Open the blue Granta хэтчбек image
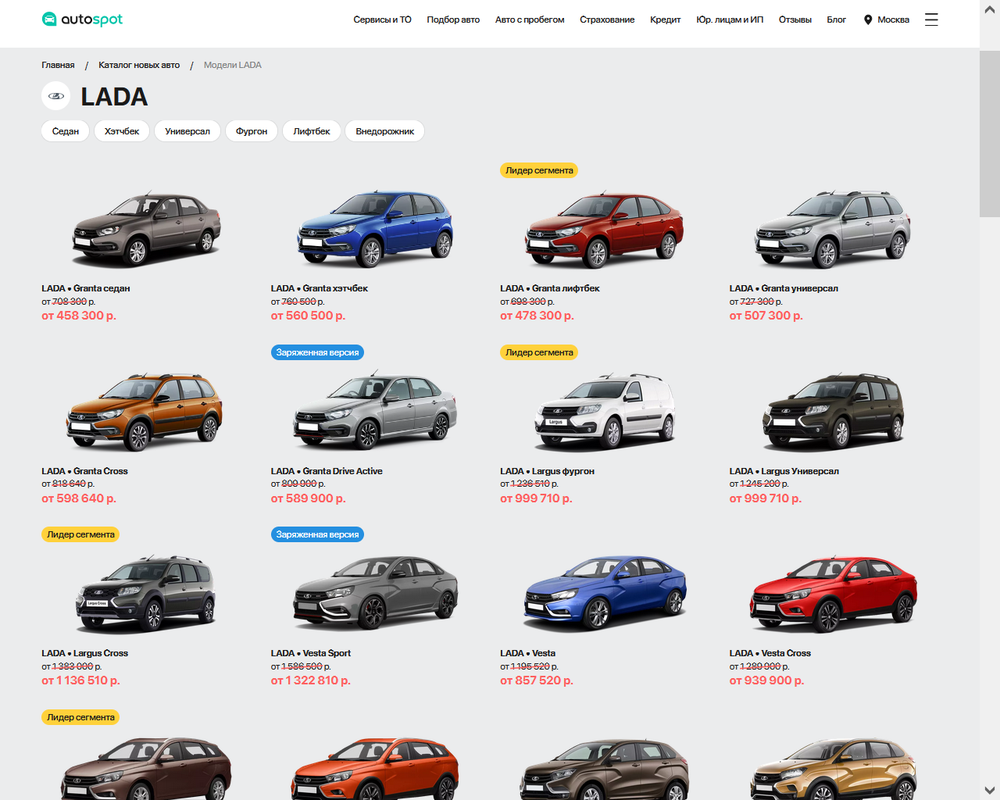The height and width of the screenshot is (800, 1000). (x=375, y=228)
